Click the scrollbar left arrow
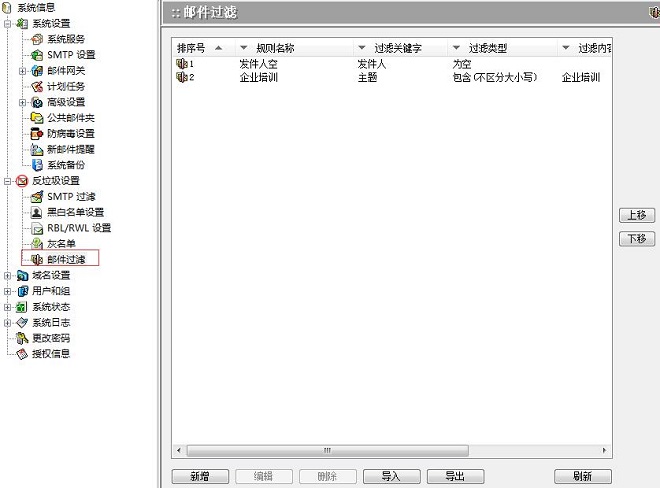This screenshot has height=488, width=660. [x=179, y=451]
